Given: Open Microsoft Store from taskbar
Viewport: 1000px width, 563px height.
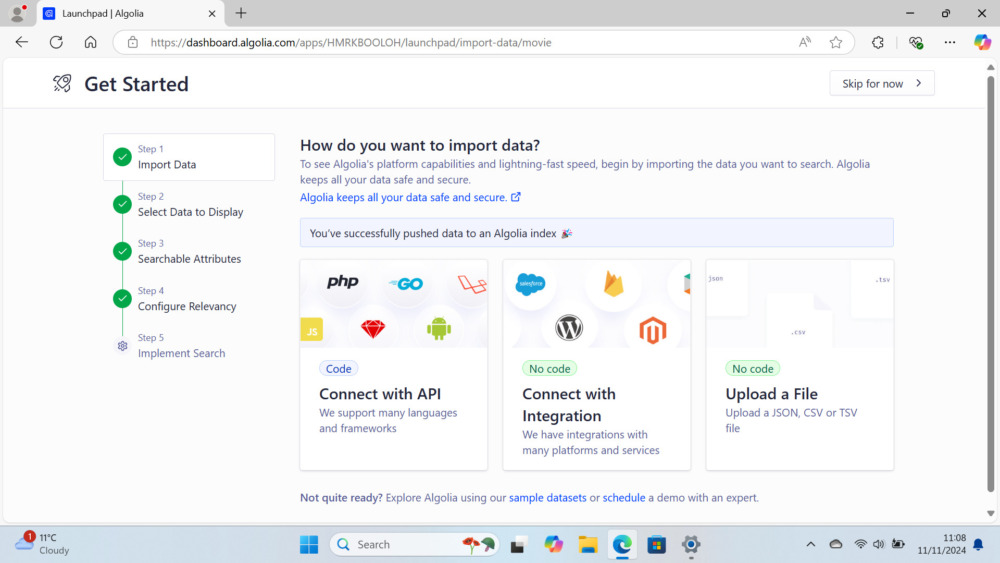Looking at the screenshot, I should click(x=656, y=545).
